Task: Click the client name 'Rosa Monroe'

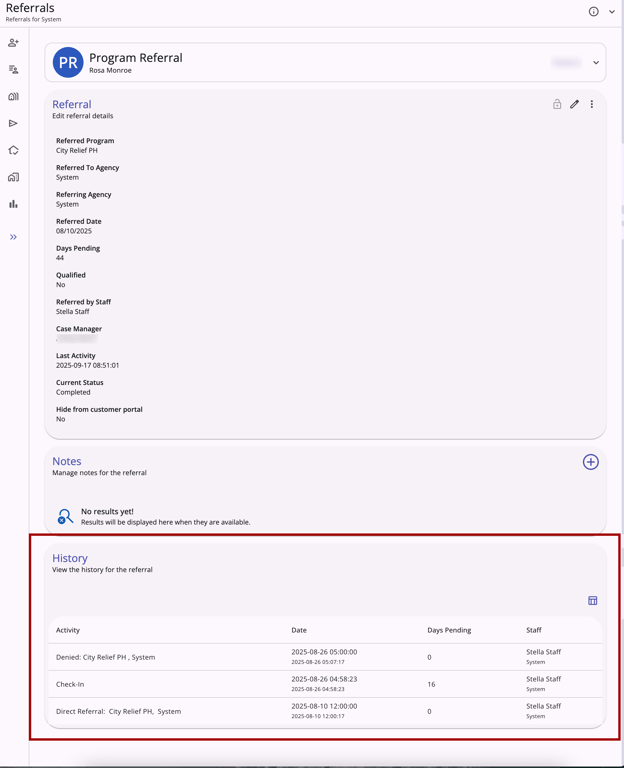Action: (x=110, y=71)
